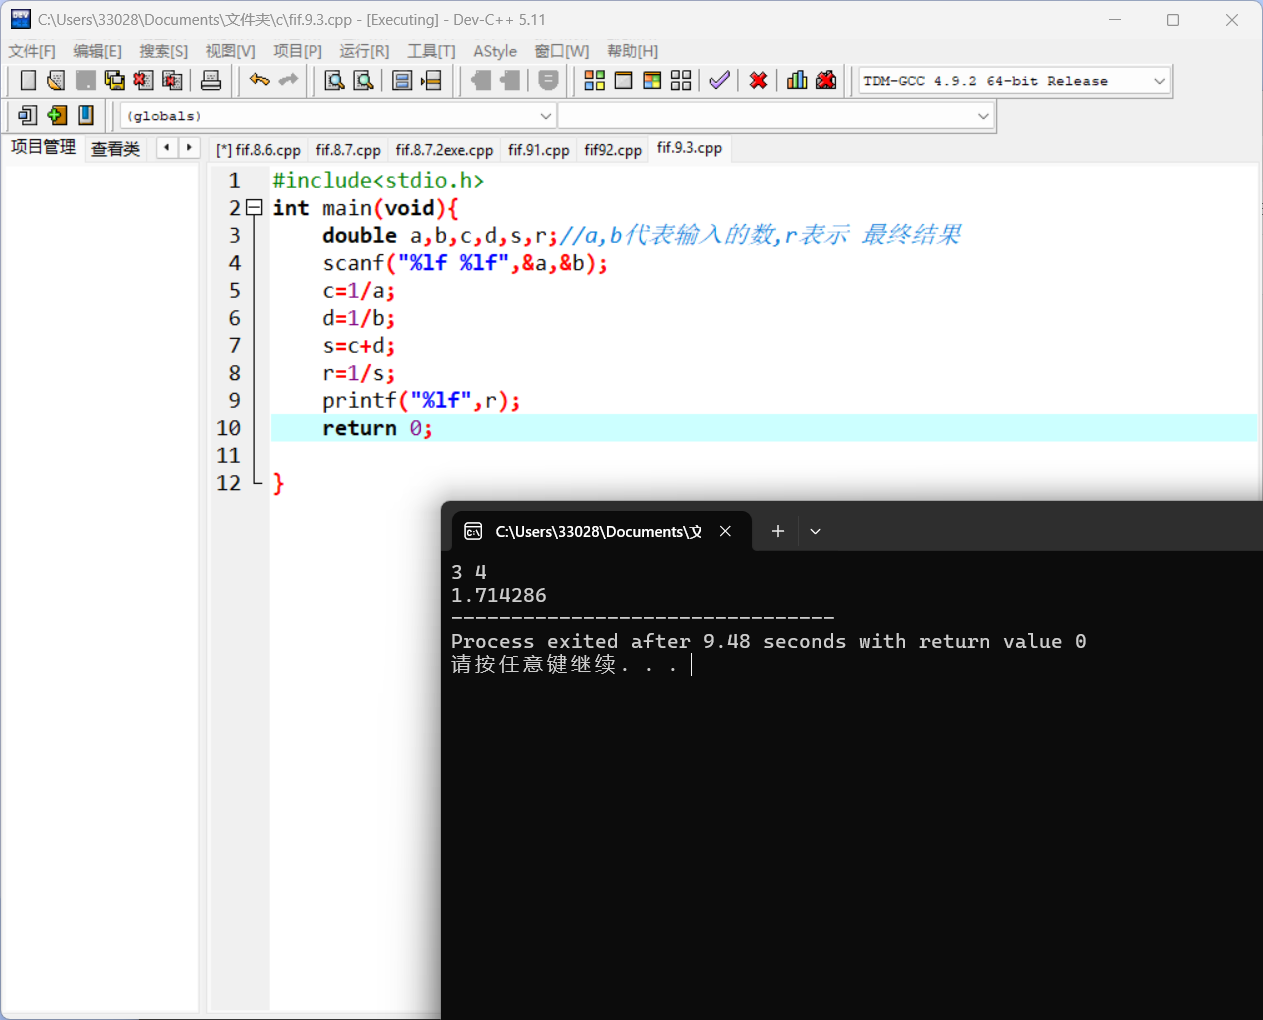Click the r=1/s; code line

tap(359, 373)
